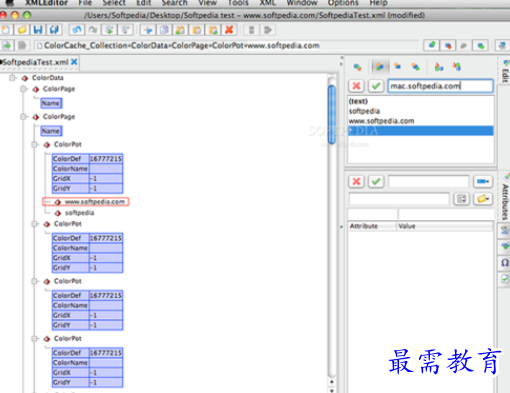Viewport: 510px width, 393px height.
Task: Open the Omega special characters side panel
Action: click(x=504, y=263)
